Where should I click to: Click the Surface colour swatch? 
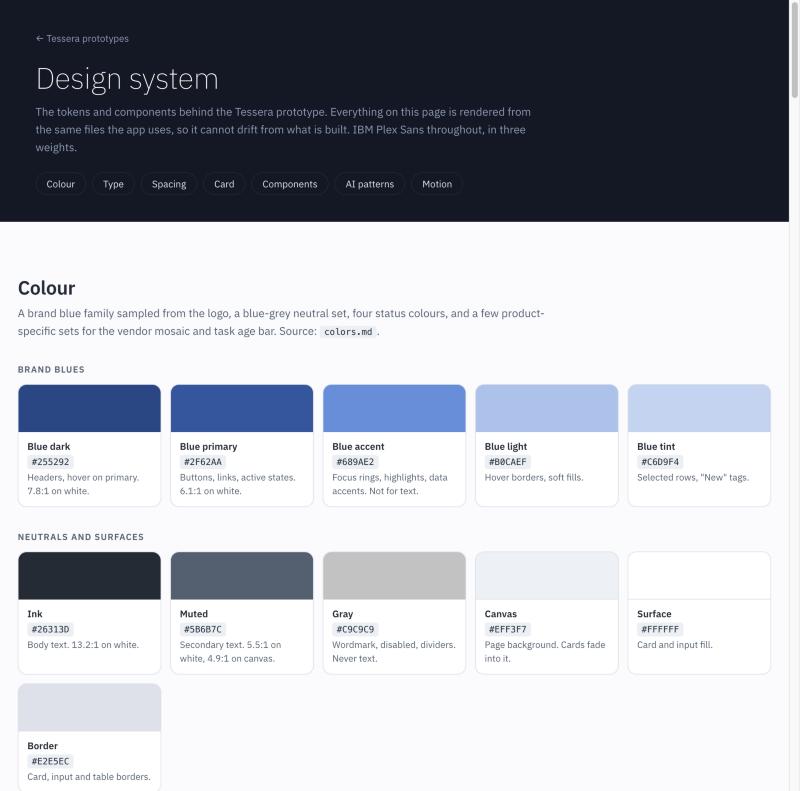[699, 576]
